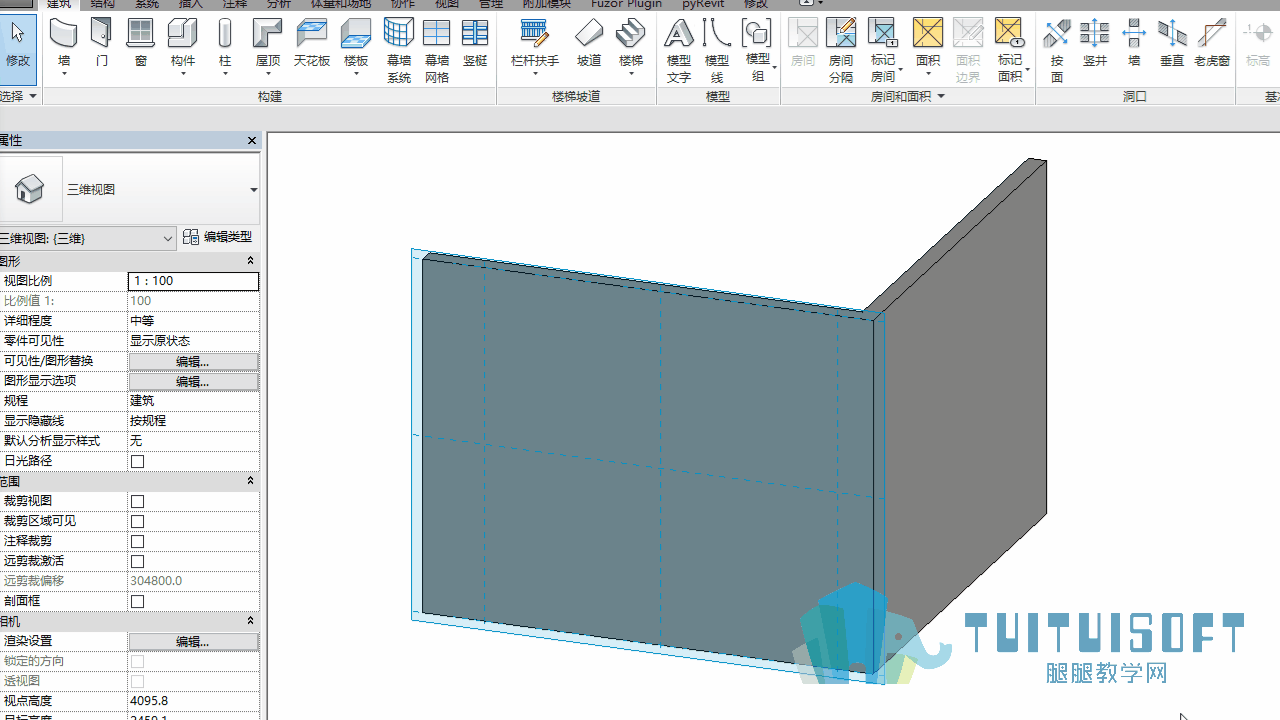1280x720 pixels.
Task: Open the pyRevit ribbon tab
Action: coord(703,5)
